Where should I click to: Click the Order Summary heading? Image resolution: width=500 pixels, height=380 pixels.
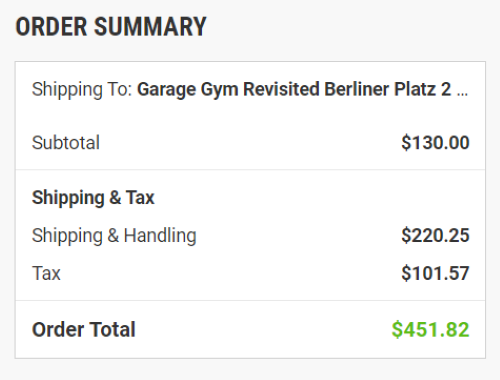[x=111, y=27]
